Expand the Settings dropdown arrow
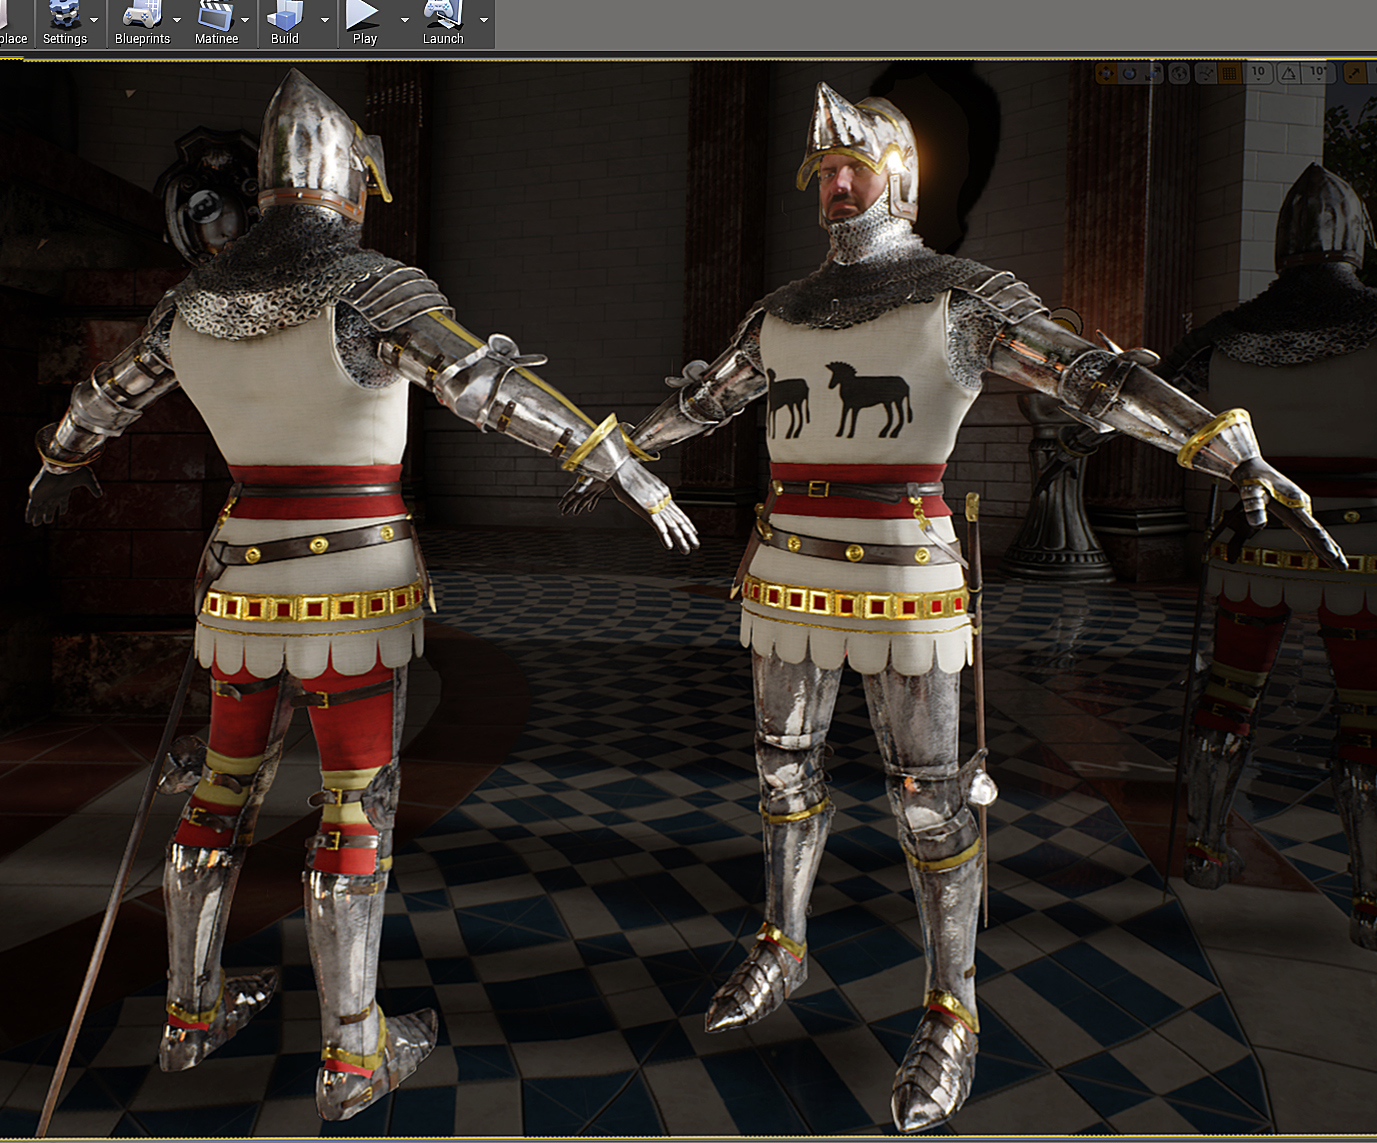Image resolution: width=1377 pixels, height=1143 pixels. (94, 20)
